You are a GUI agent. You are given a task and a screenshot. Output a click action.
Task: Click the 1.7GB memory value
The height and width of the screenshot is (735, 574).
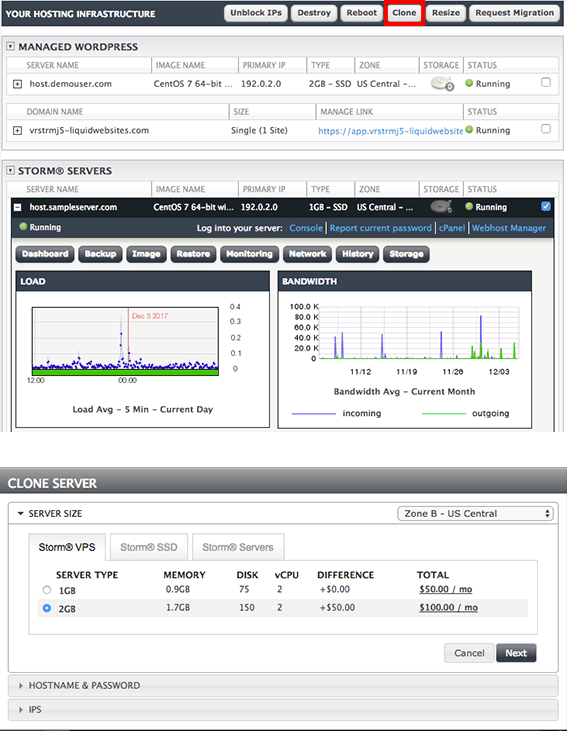coord(178,608)
